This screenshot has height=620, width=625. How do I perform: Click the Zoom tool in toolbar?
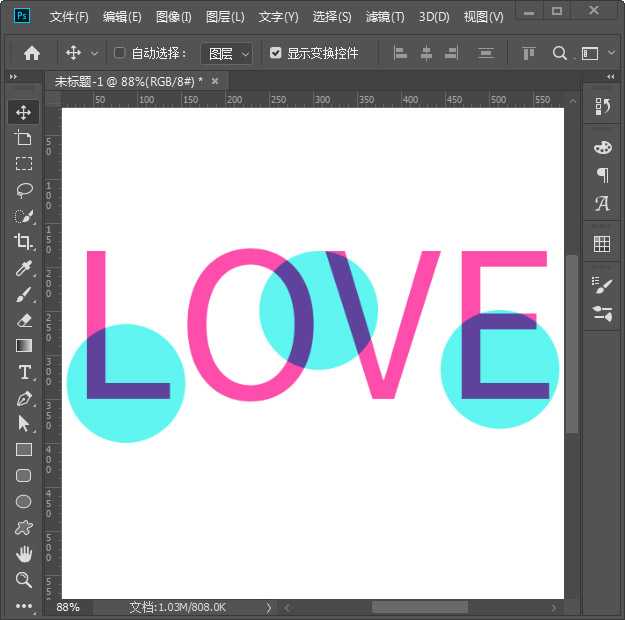click(24, 580)
